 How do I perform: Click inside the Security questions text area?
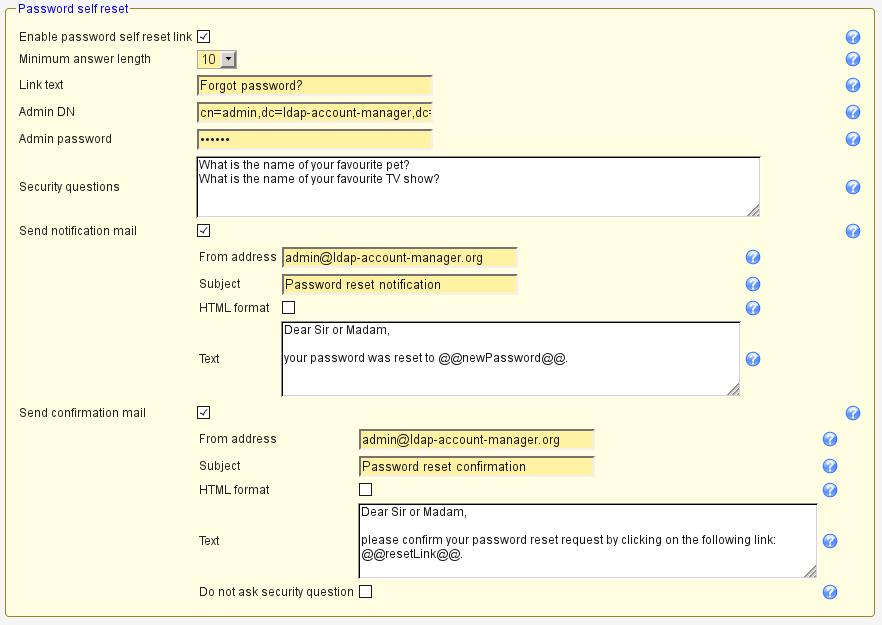[x=477, y=187]
